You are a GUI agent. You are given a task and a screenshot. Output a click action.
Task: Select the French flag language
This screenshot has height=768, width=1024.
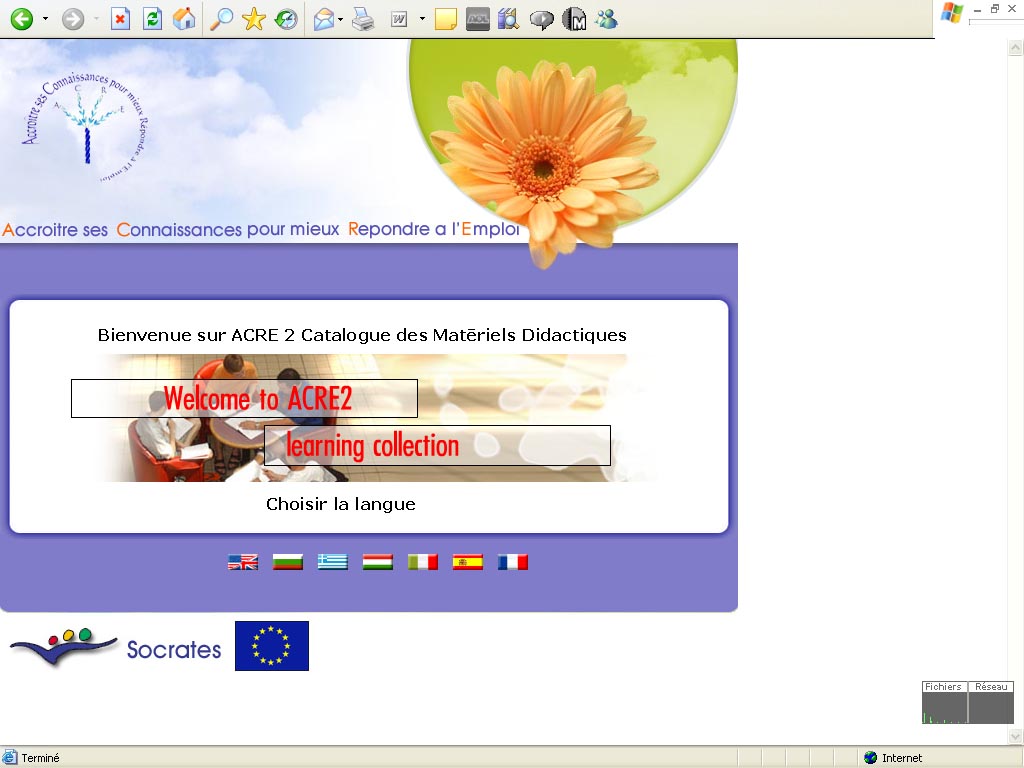[x=513, y=562]
